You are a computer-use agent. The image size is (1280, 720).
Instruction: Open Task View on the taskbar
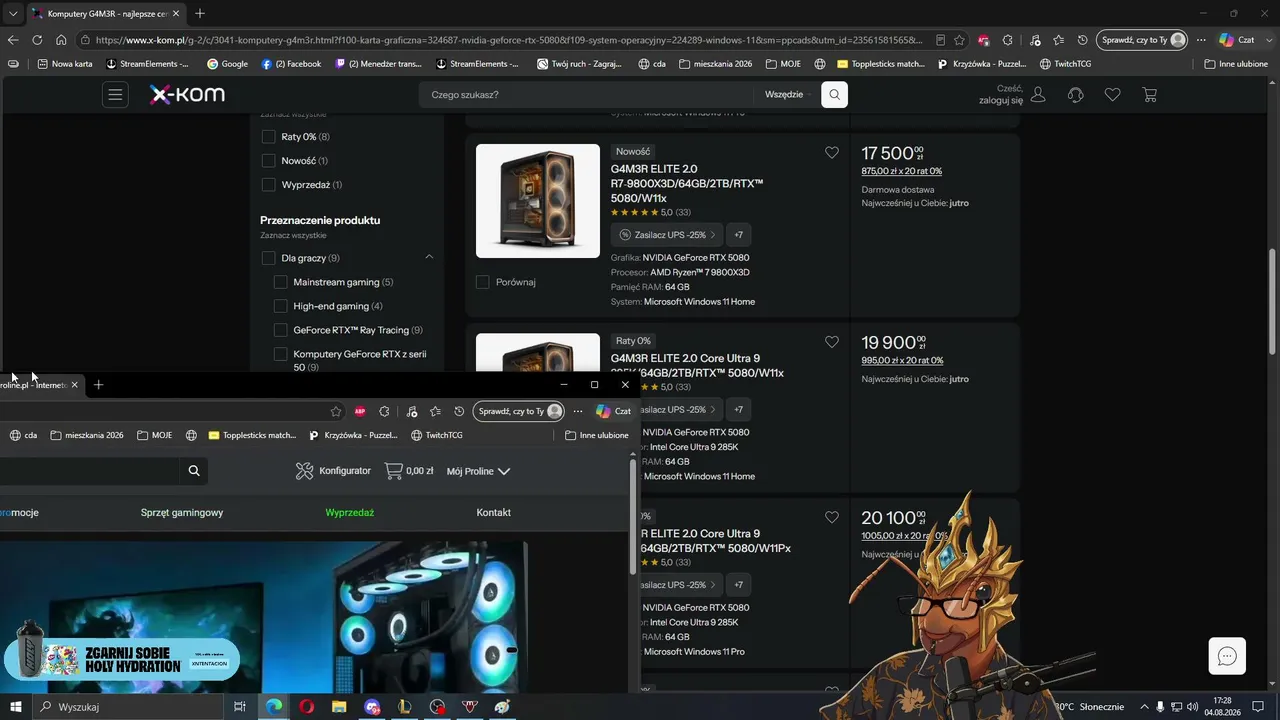(240, 707)
